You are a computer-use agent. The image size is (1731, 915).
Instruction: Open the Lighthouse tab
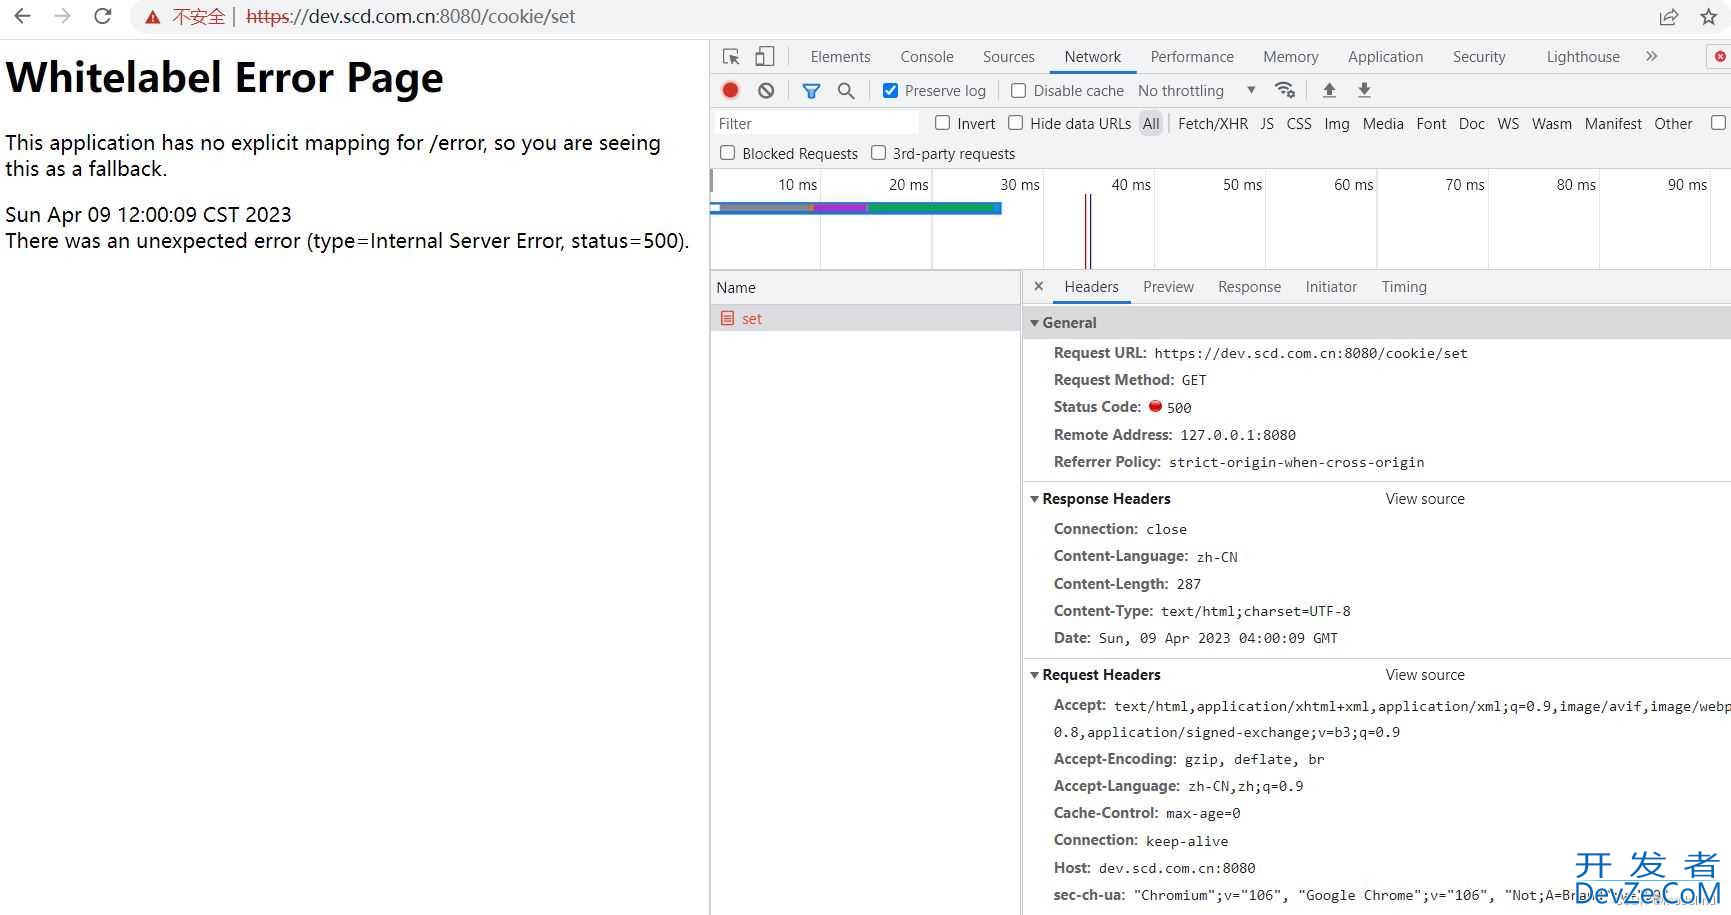[x=1583, y=56]
